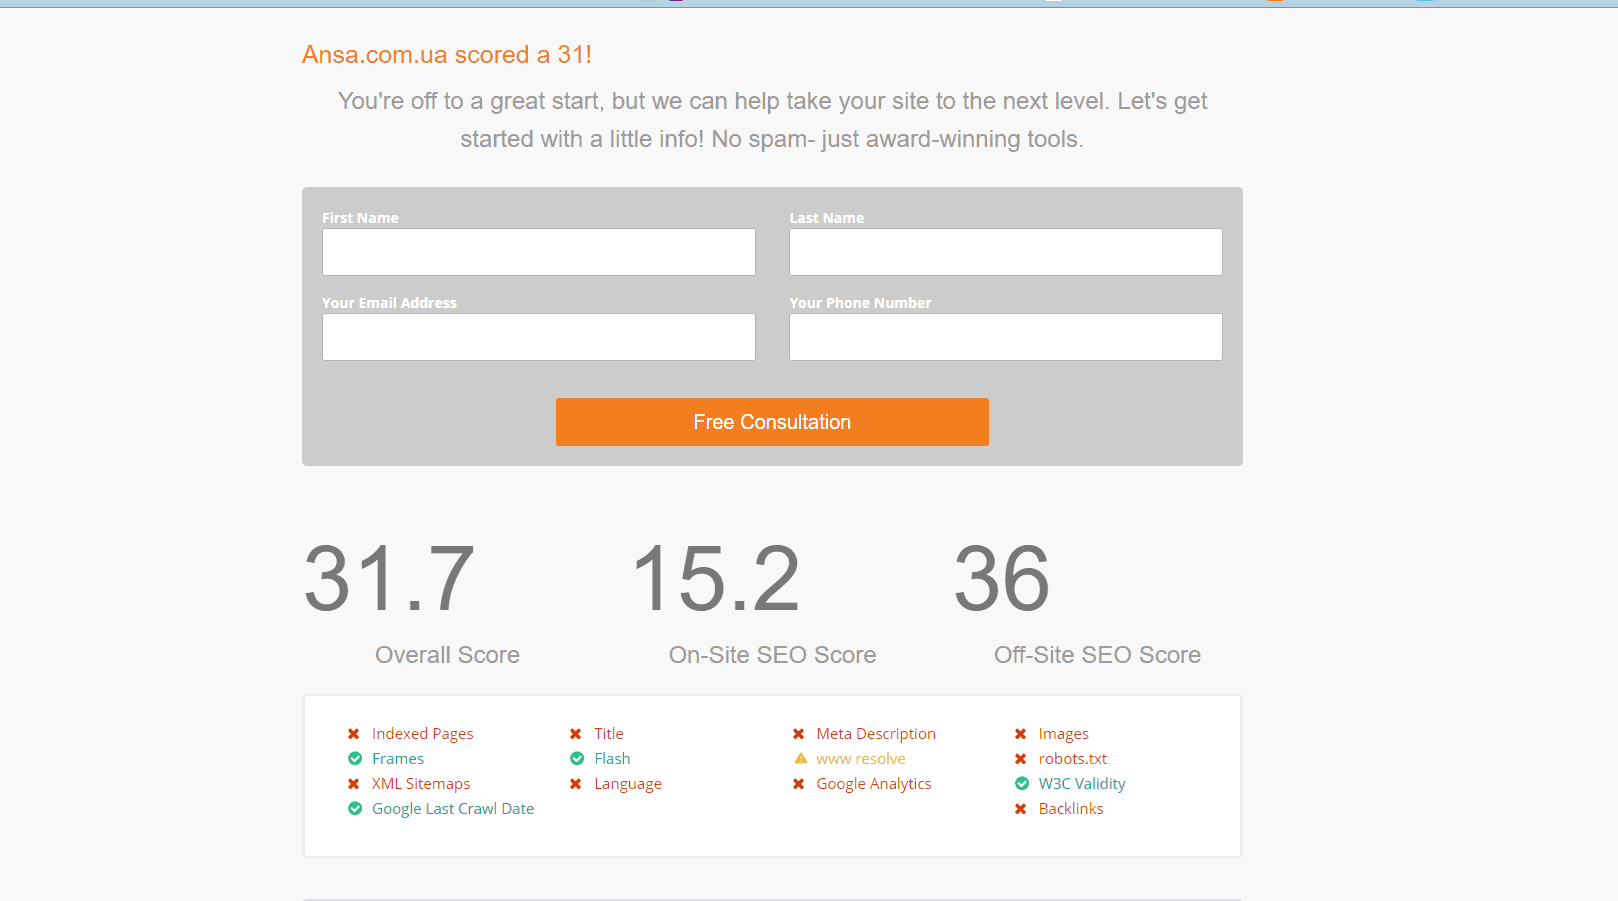Click the red X icon beside Indexed Pages
Screen dimensions: 1618x901
tap(354, 734)
